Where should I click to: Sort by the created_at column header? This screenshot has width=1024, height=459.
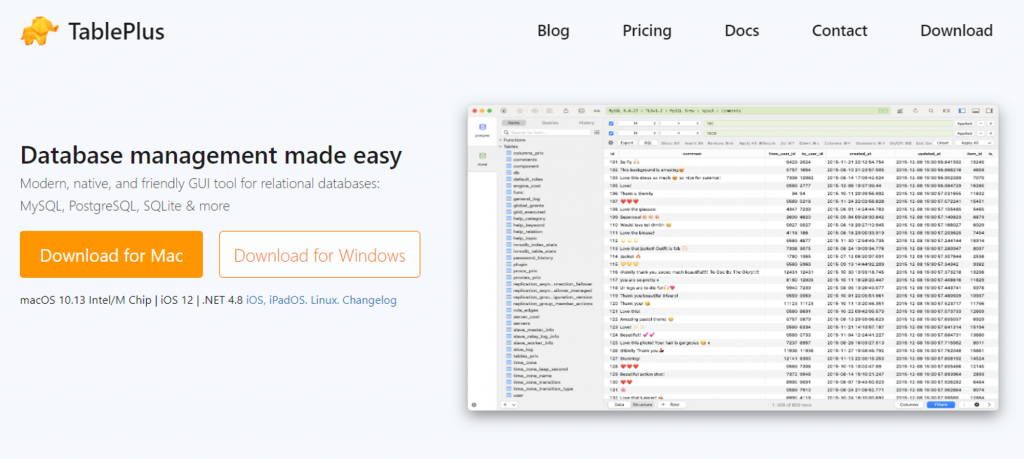tap(861, 154)
